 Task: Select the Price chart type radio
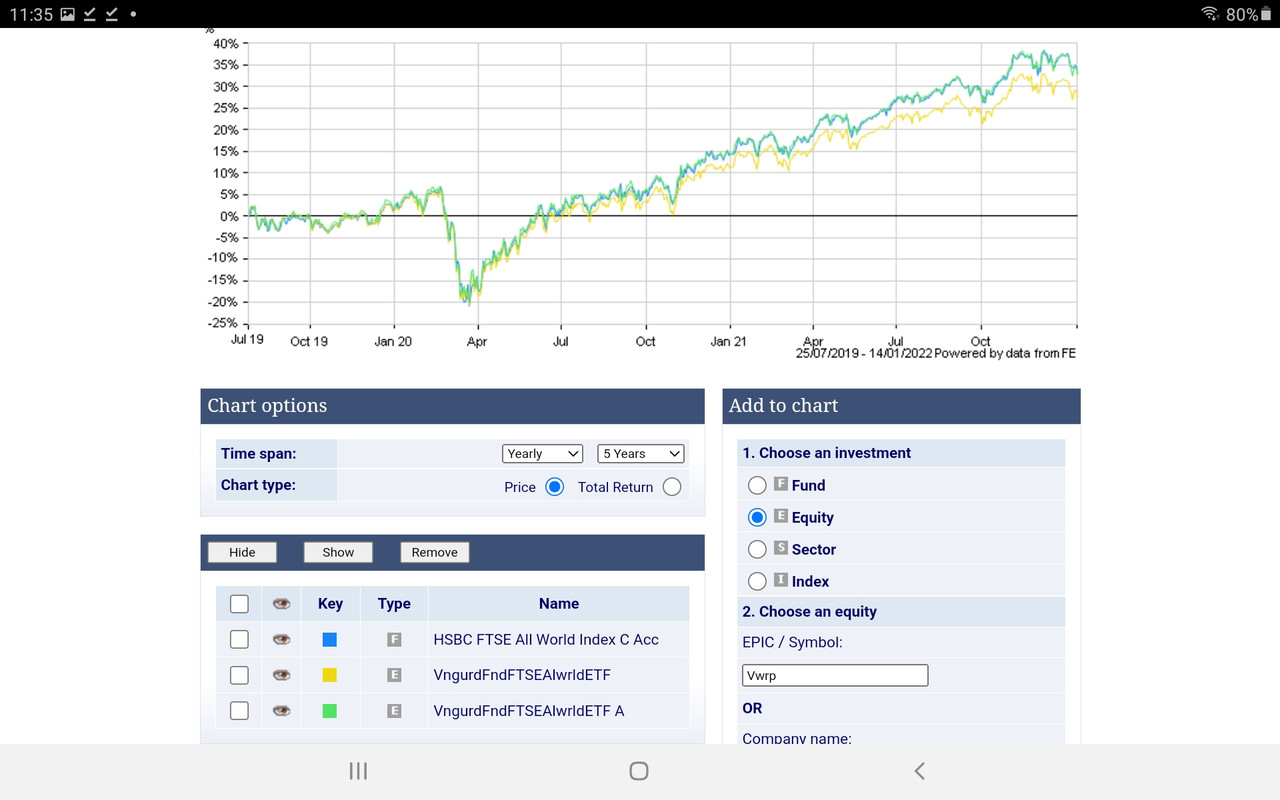[555, 487]
